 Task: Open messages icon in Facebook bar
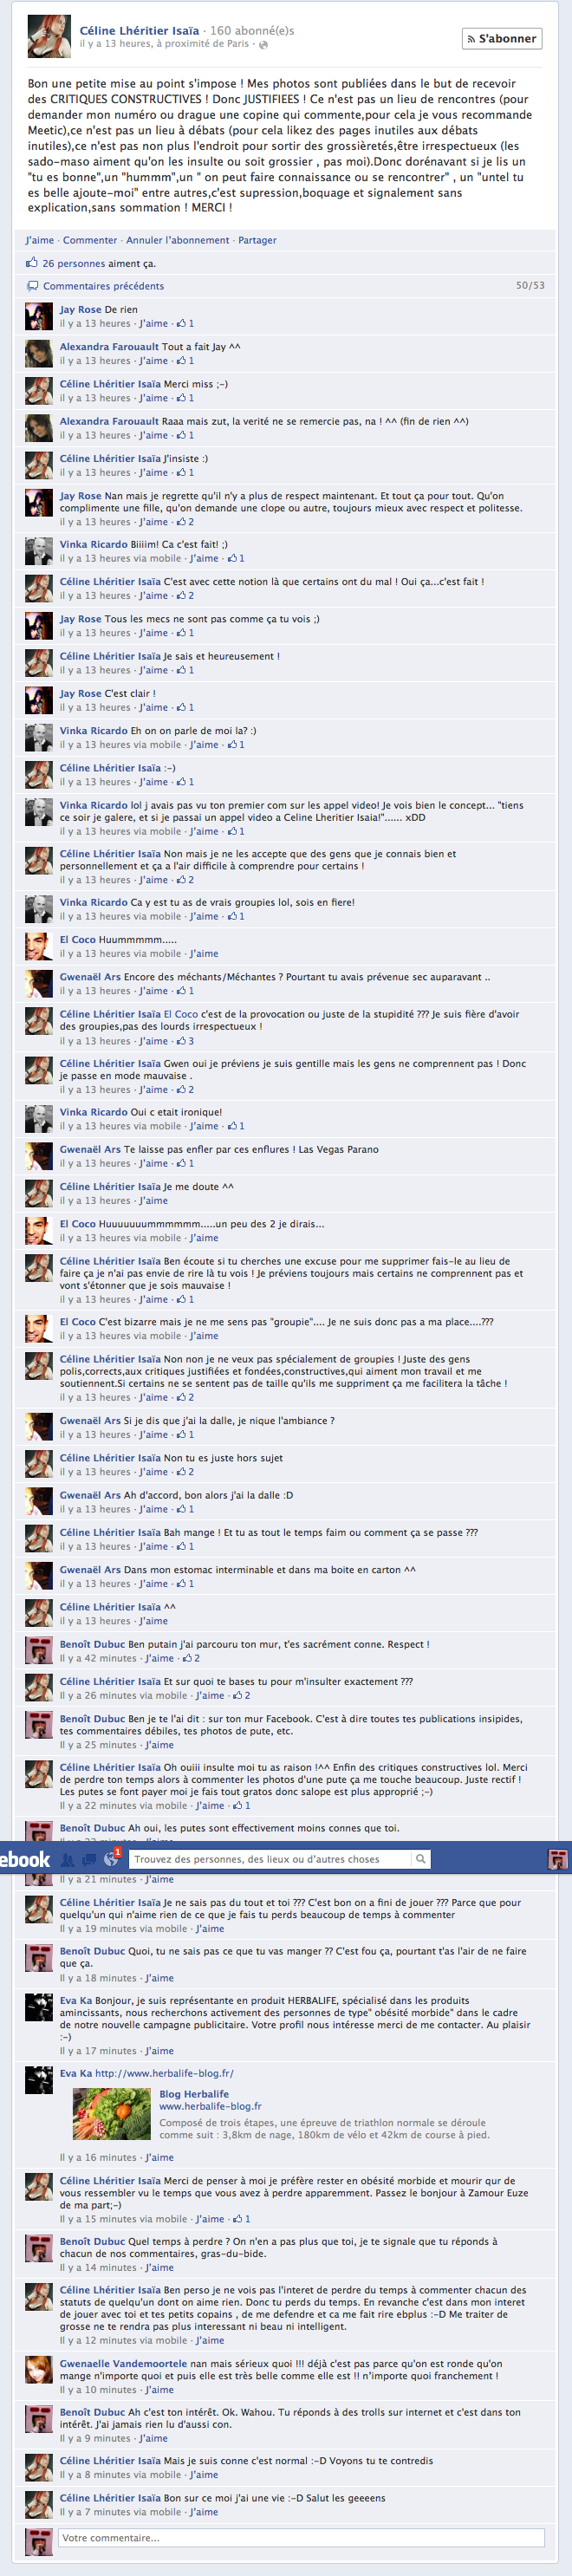pos(90,1859)
